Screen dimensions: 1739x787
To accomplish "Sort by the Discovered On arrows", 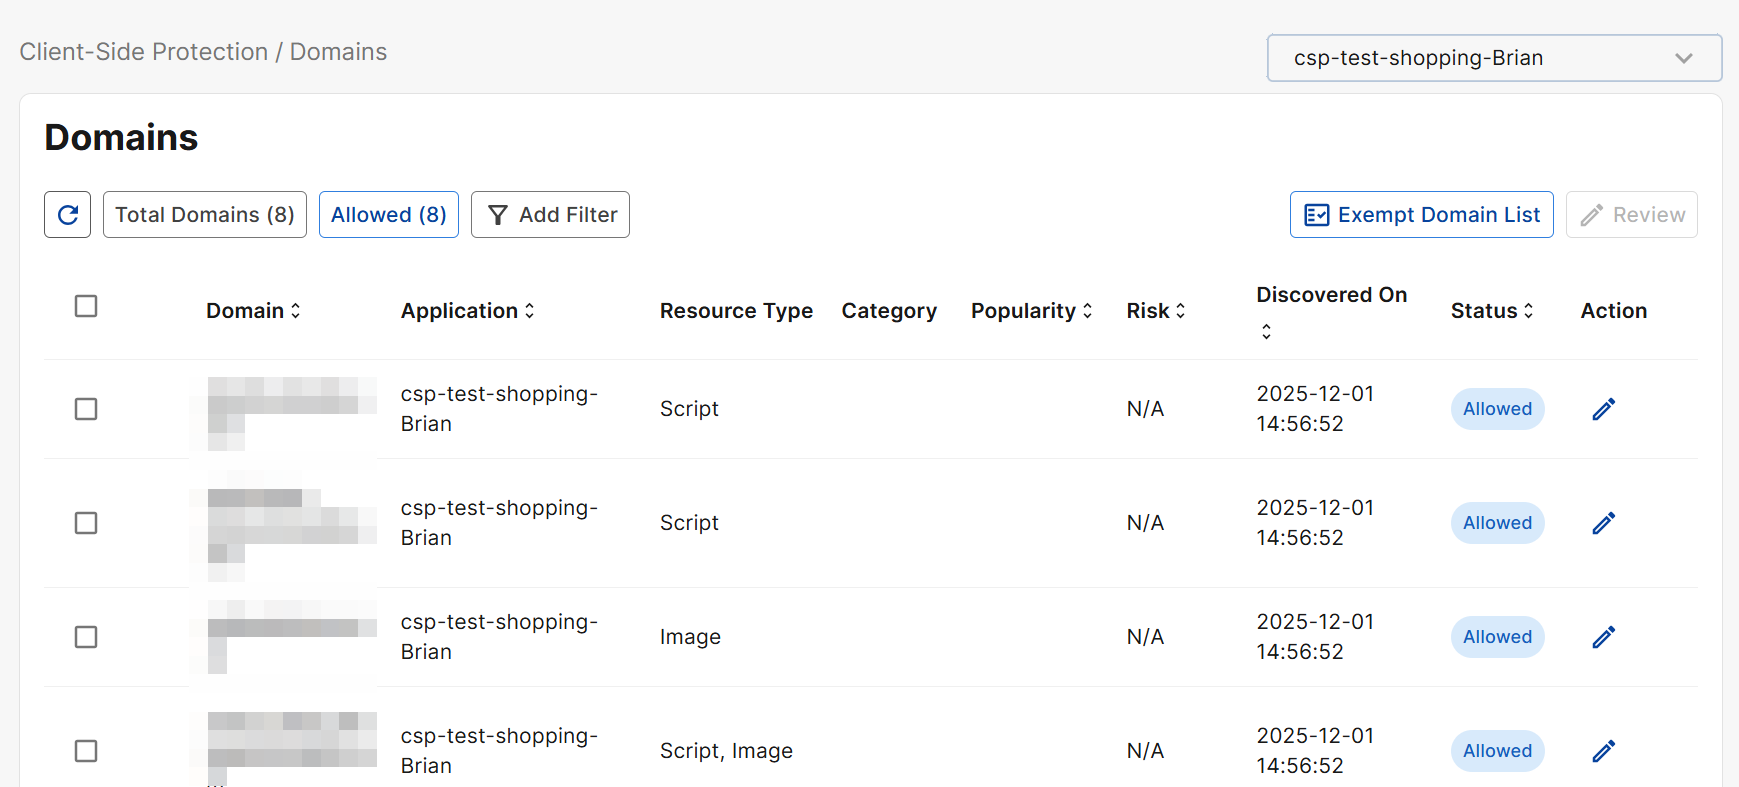I will (x=1266, y=331).
